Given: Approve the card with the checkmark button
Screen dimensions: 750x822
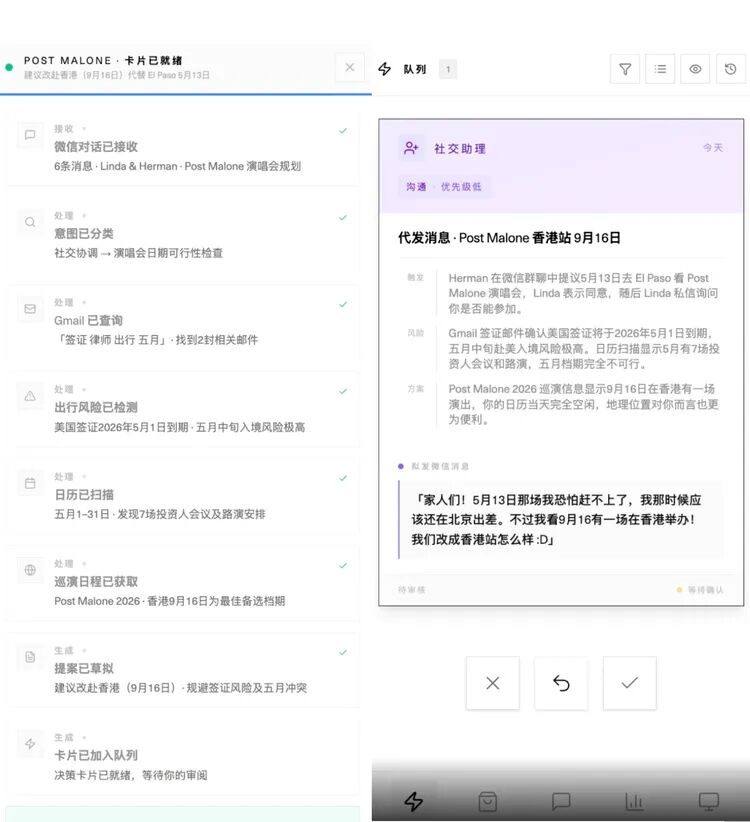Looking at the screenshot, I should [629, 683].
